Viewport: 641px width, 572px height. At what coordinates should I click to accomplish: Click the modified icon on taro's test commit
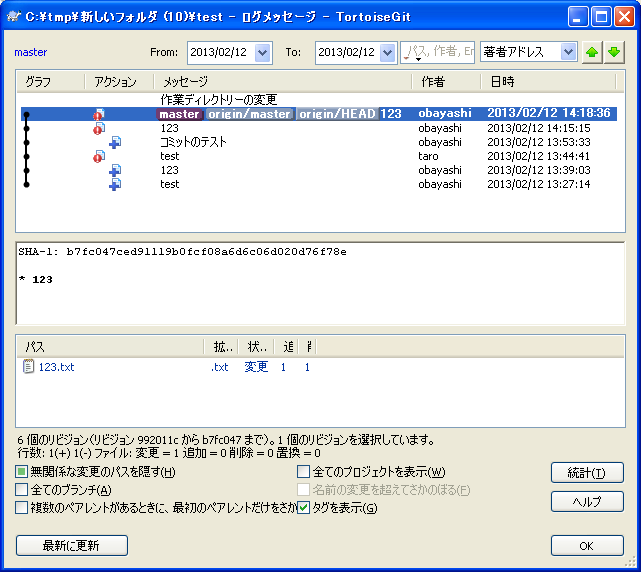pyautogui.click(x=99, y=157)
